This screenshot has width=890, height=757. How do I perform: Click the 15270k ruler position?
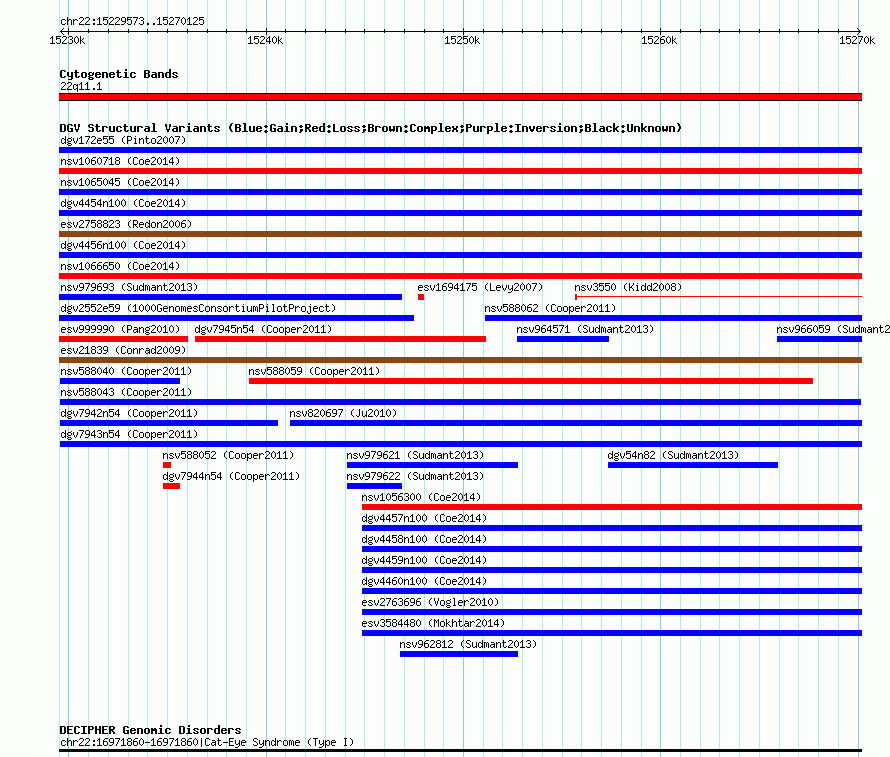pos(857,40)
